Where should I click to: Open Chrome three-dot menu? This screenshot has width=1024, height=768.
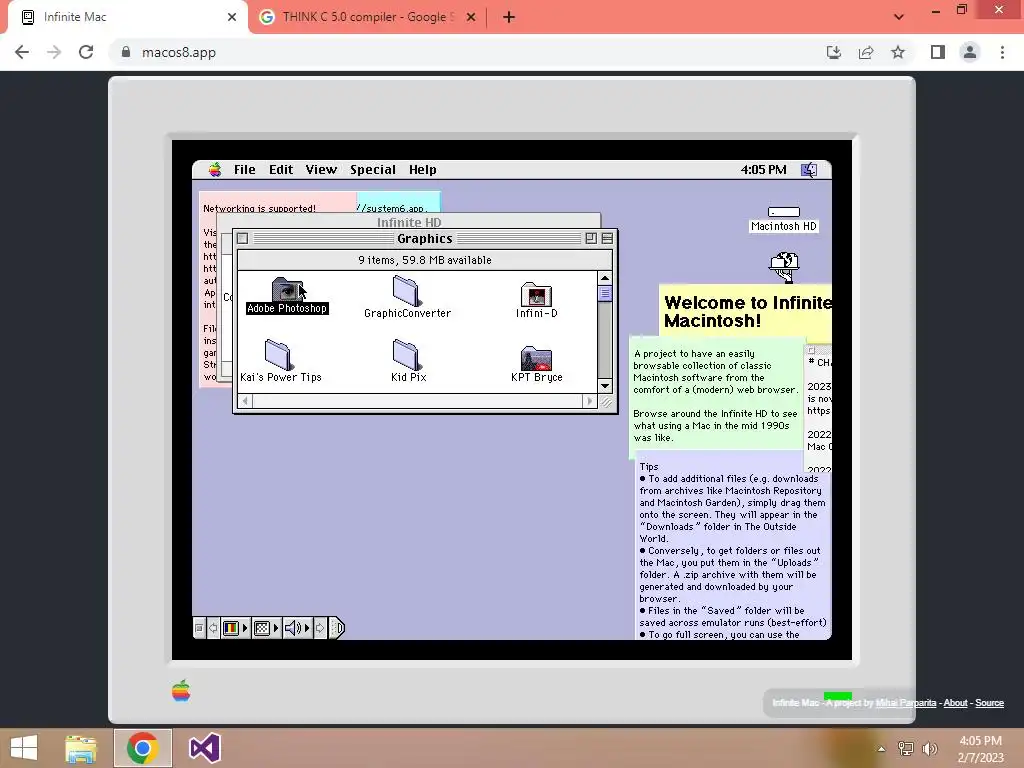pyautogui.click(x=1002, y=52)
